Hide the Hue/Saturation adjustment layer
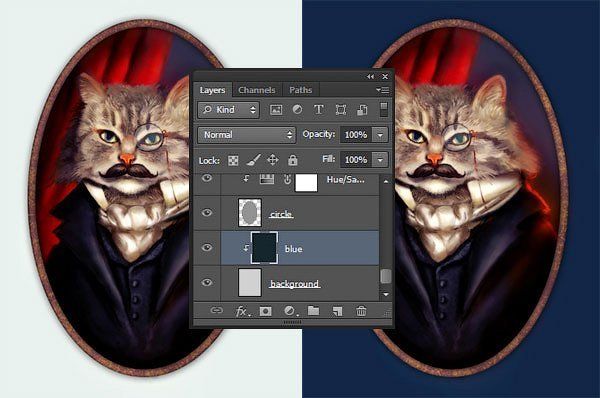 click(x=207, y=178)
